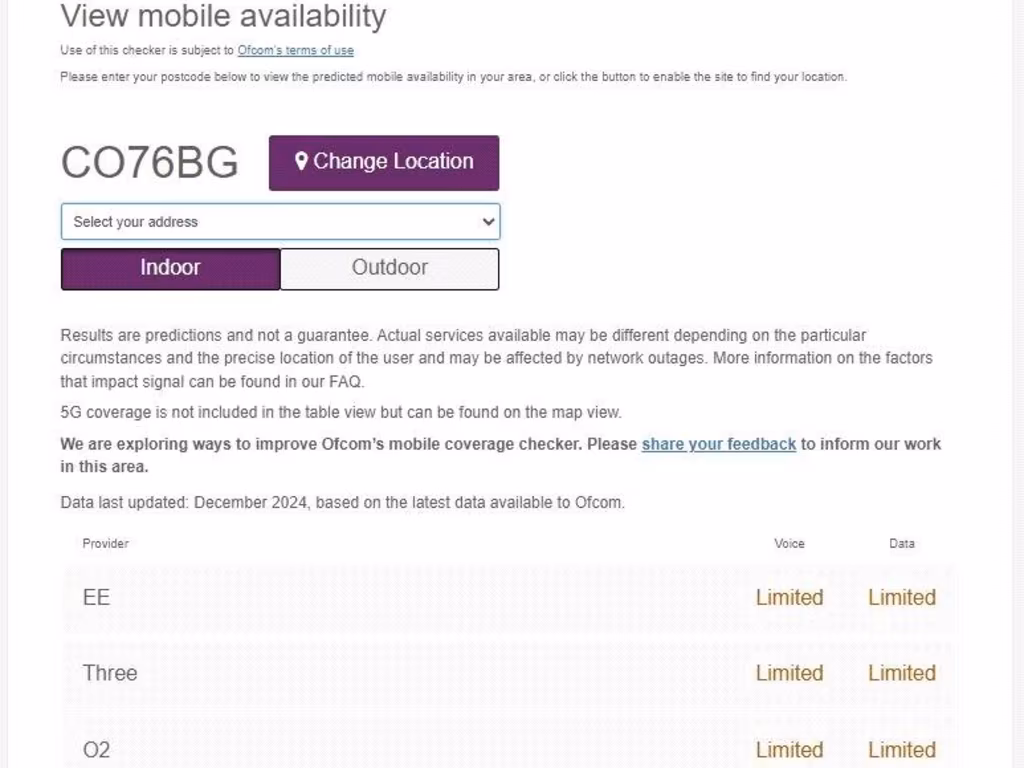Click Three's Voice Limited status

789,673
